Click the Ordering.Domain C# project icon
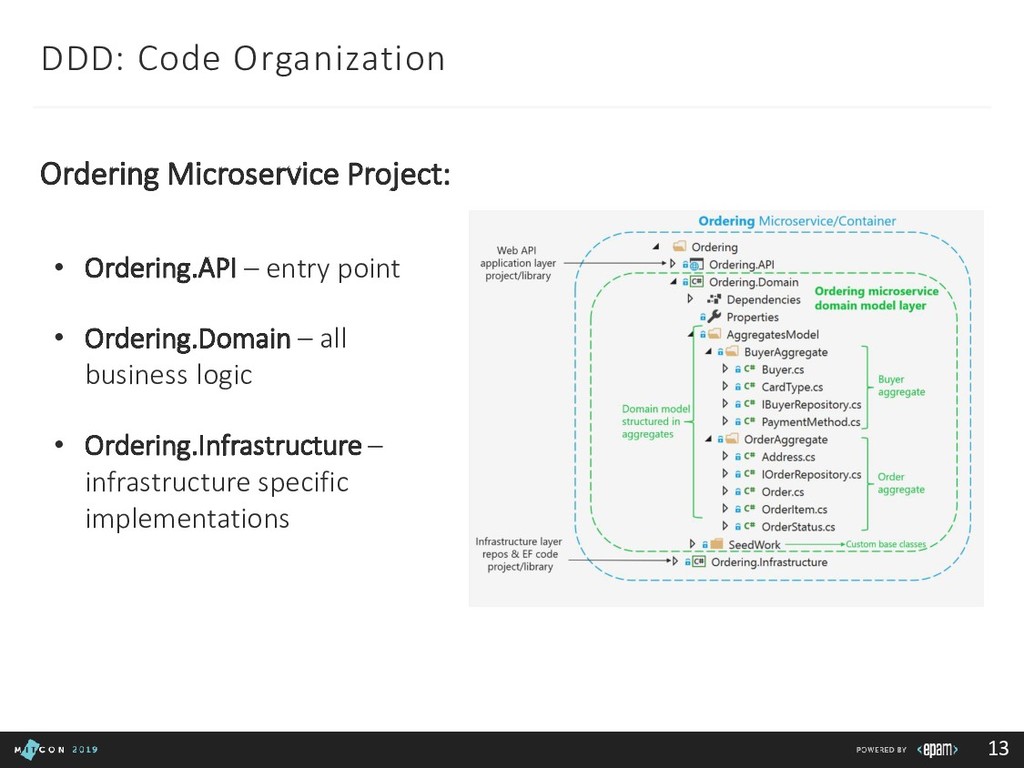Viewport: 1024px width, 768px height. 697,282
